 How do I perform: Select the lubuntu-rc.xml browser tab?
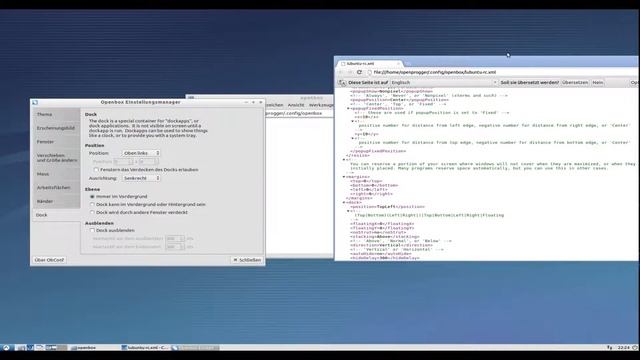(369, 64)
